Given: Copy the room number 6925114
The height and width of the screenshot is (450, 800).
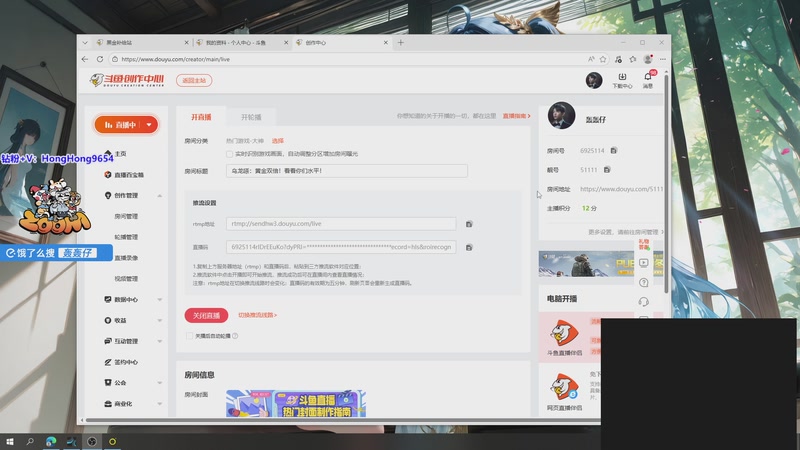Looking at the screenshot, I should point(614,151).
